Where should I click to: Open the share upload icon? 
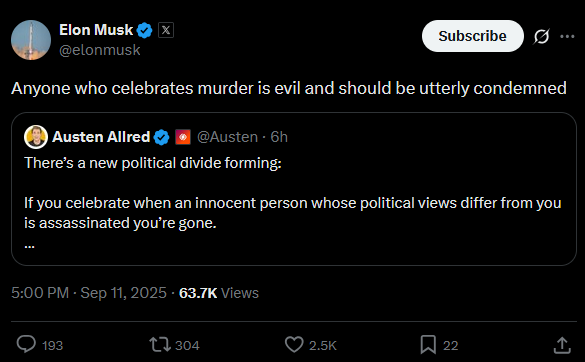[x=562, y=345]
